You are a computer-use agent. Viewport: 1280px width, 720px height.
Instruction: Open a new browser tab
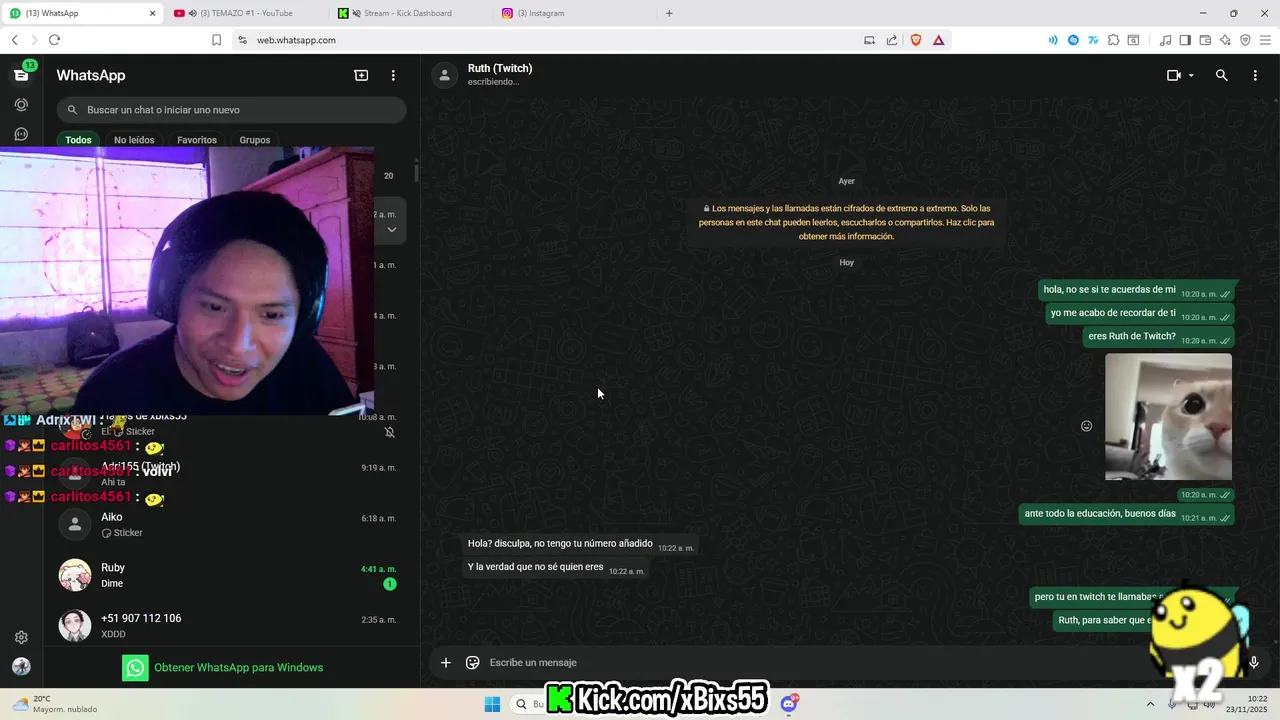[669, 13]
